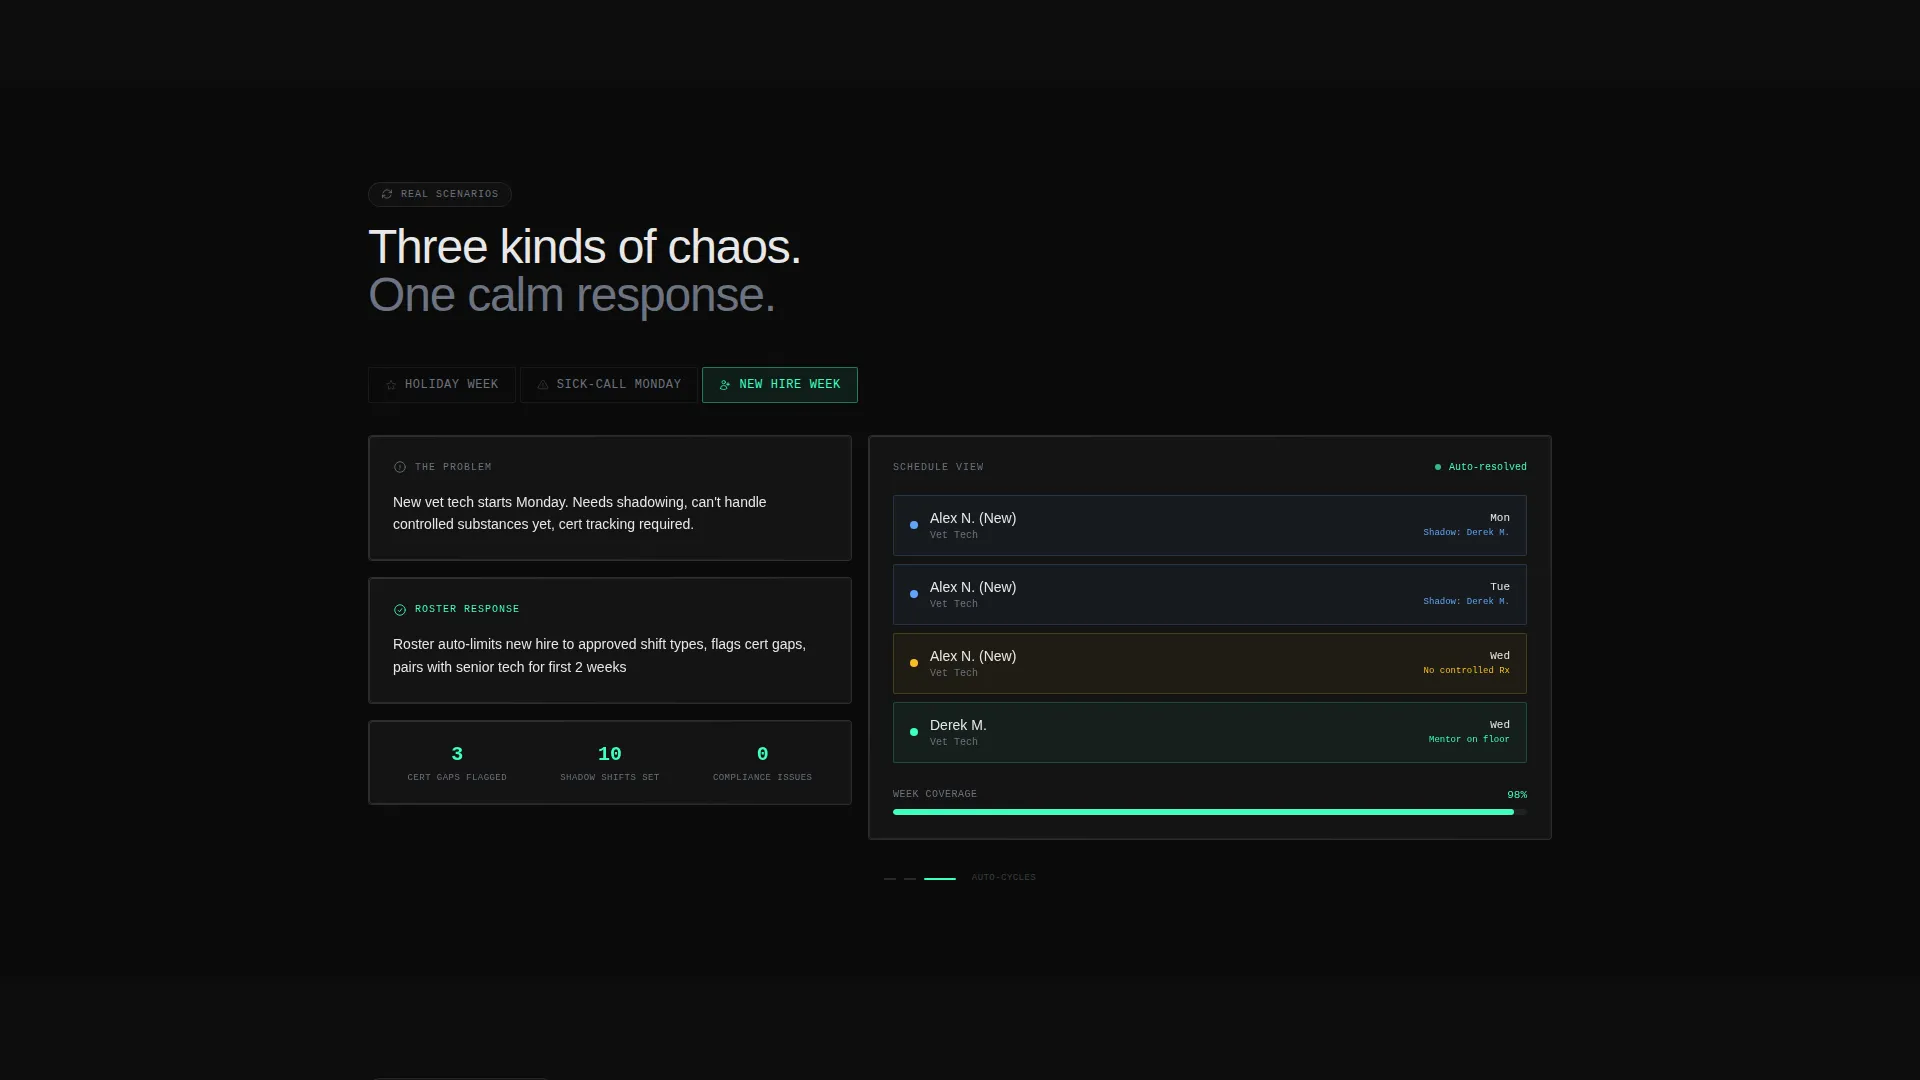Click the checkmark icon beside Roster Response
This screenshot has width=1920, height=1080.
click(x=400, y=610)
